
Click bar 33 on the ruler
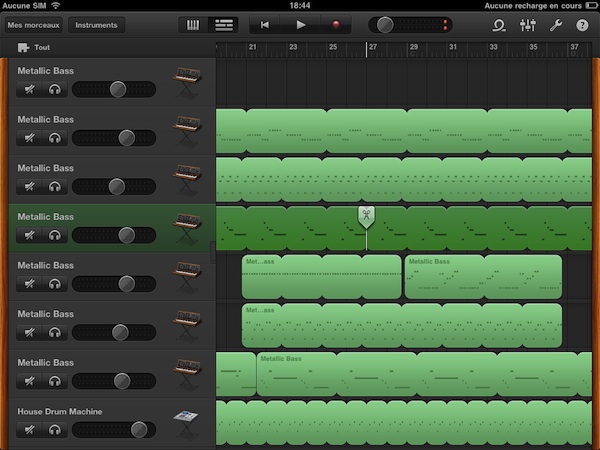[494, 47]
